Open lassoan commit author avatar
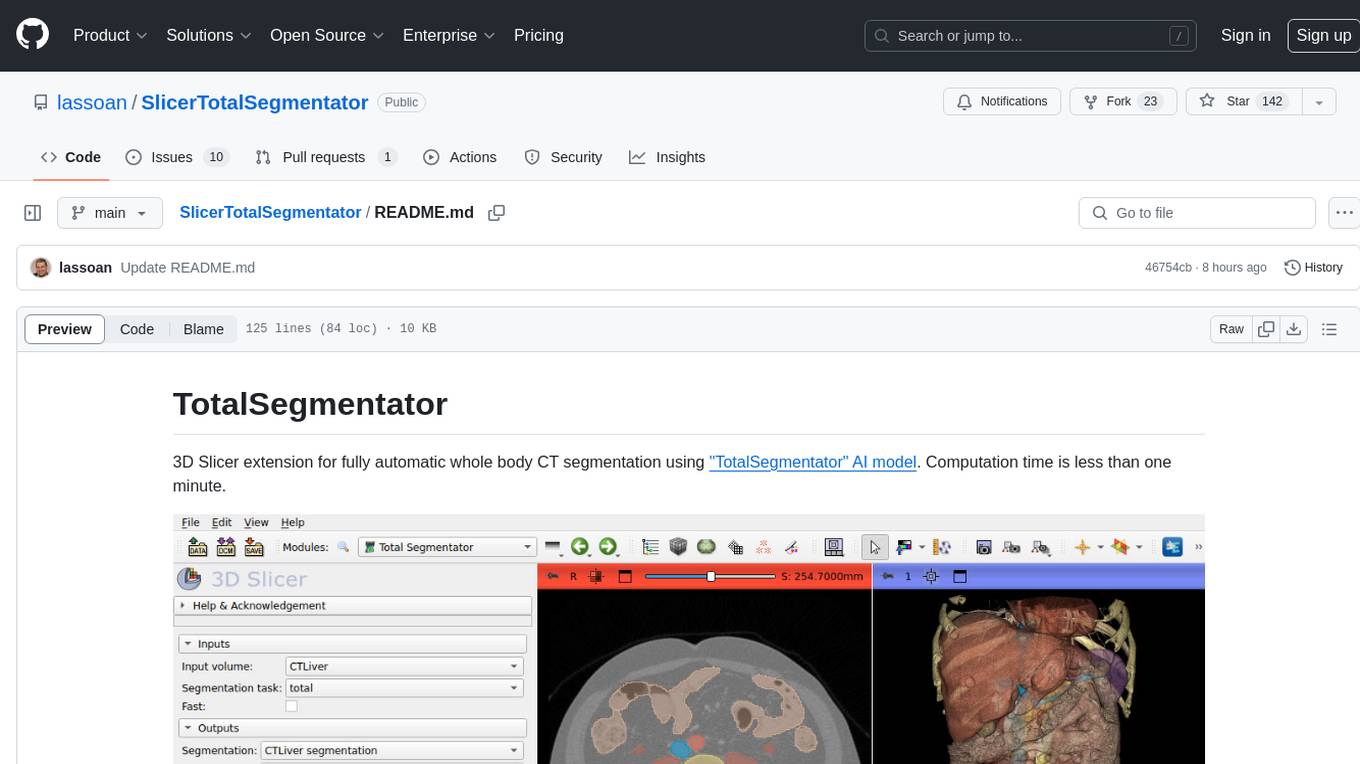 point(41,267)
